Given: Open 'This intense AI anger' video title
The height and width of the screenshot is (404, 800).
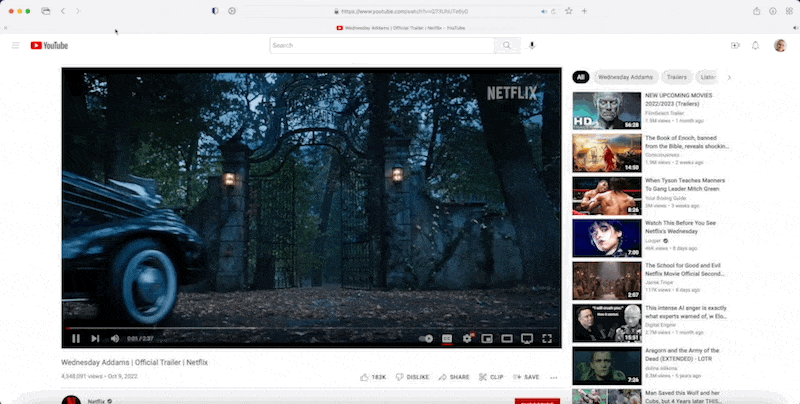Looking at the screenshot, I should (x=686, y=312).
